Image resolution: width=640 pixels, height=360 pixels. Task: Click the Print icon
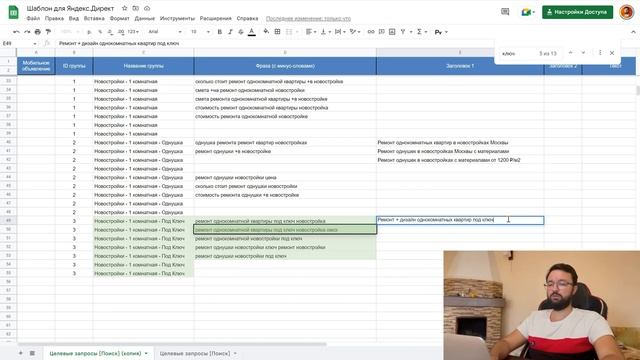[38, 32]
